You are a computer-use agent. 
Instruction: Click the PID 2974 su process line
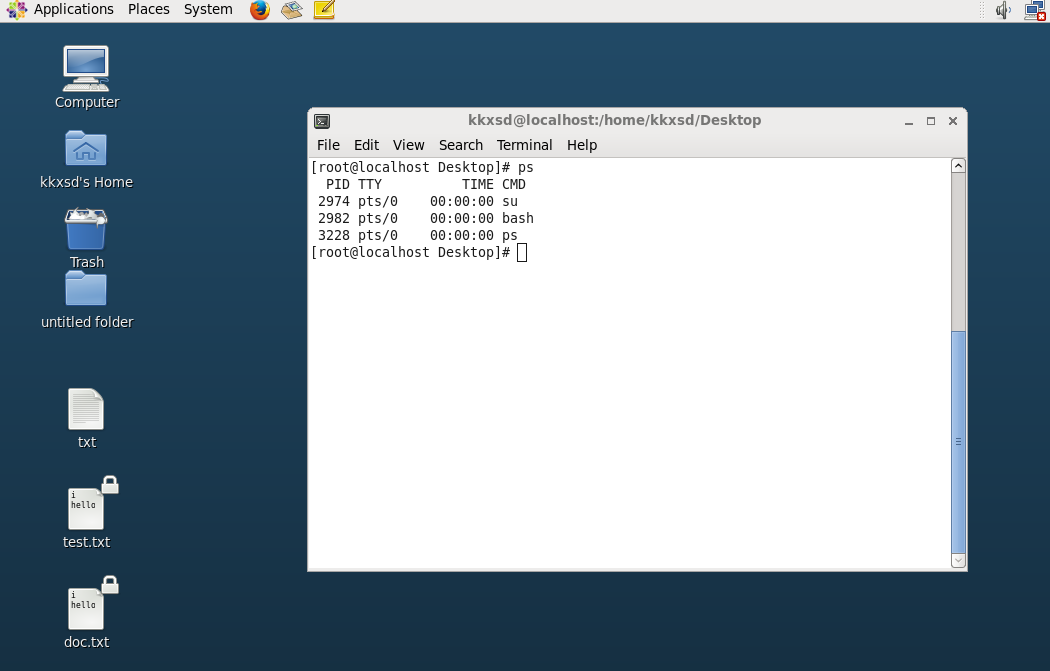pyautogui.click(x=418, y=202)
